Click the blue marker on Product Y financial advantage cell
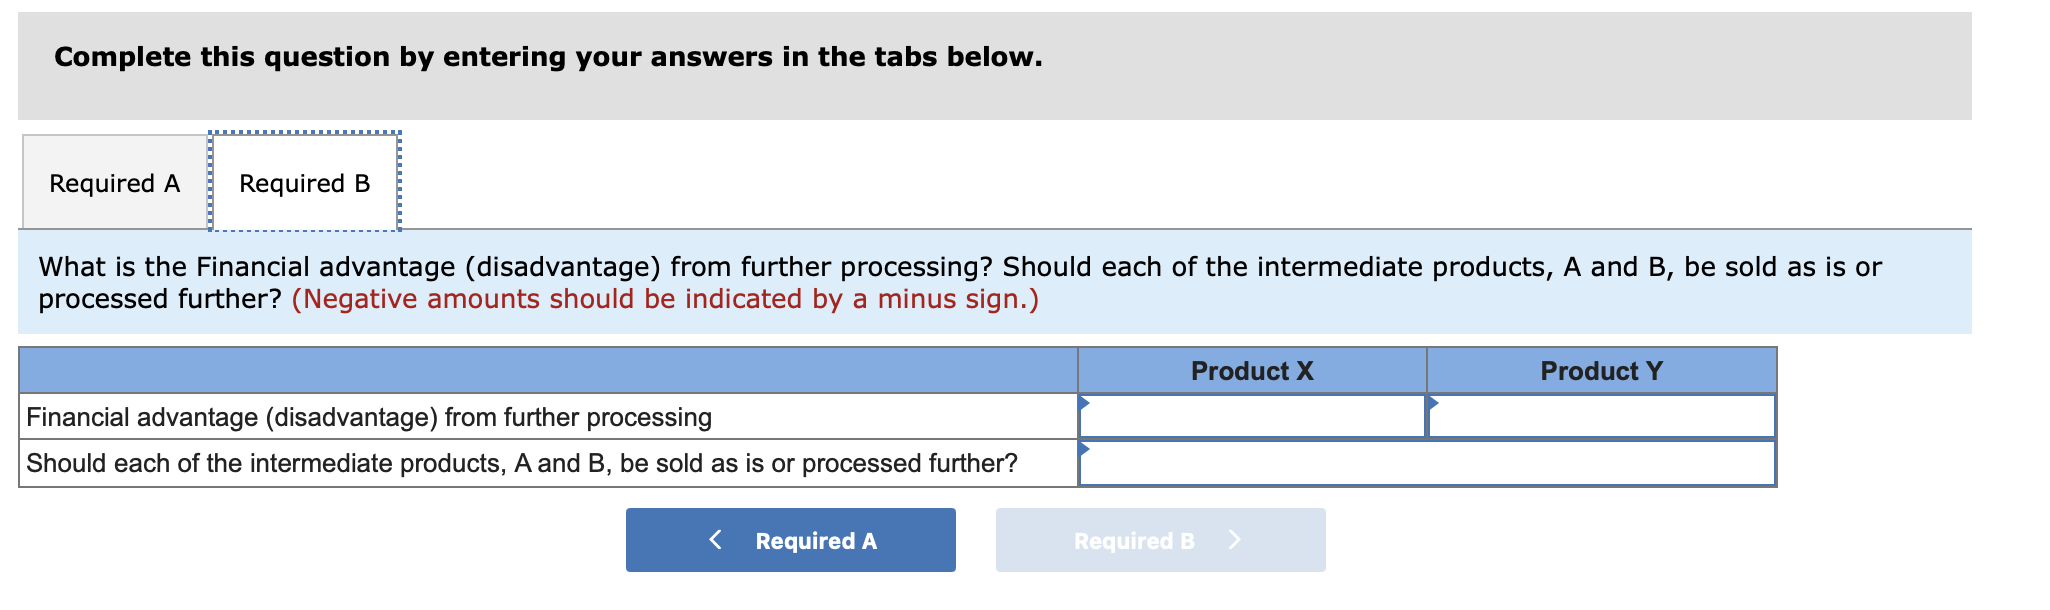 coord(1434,404)
